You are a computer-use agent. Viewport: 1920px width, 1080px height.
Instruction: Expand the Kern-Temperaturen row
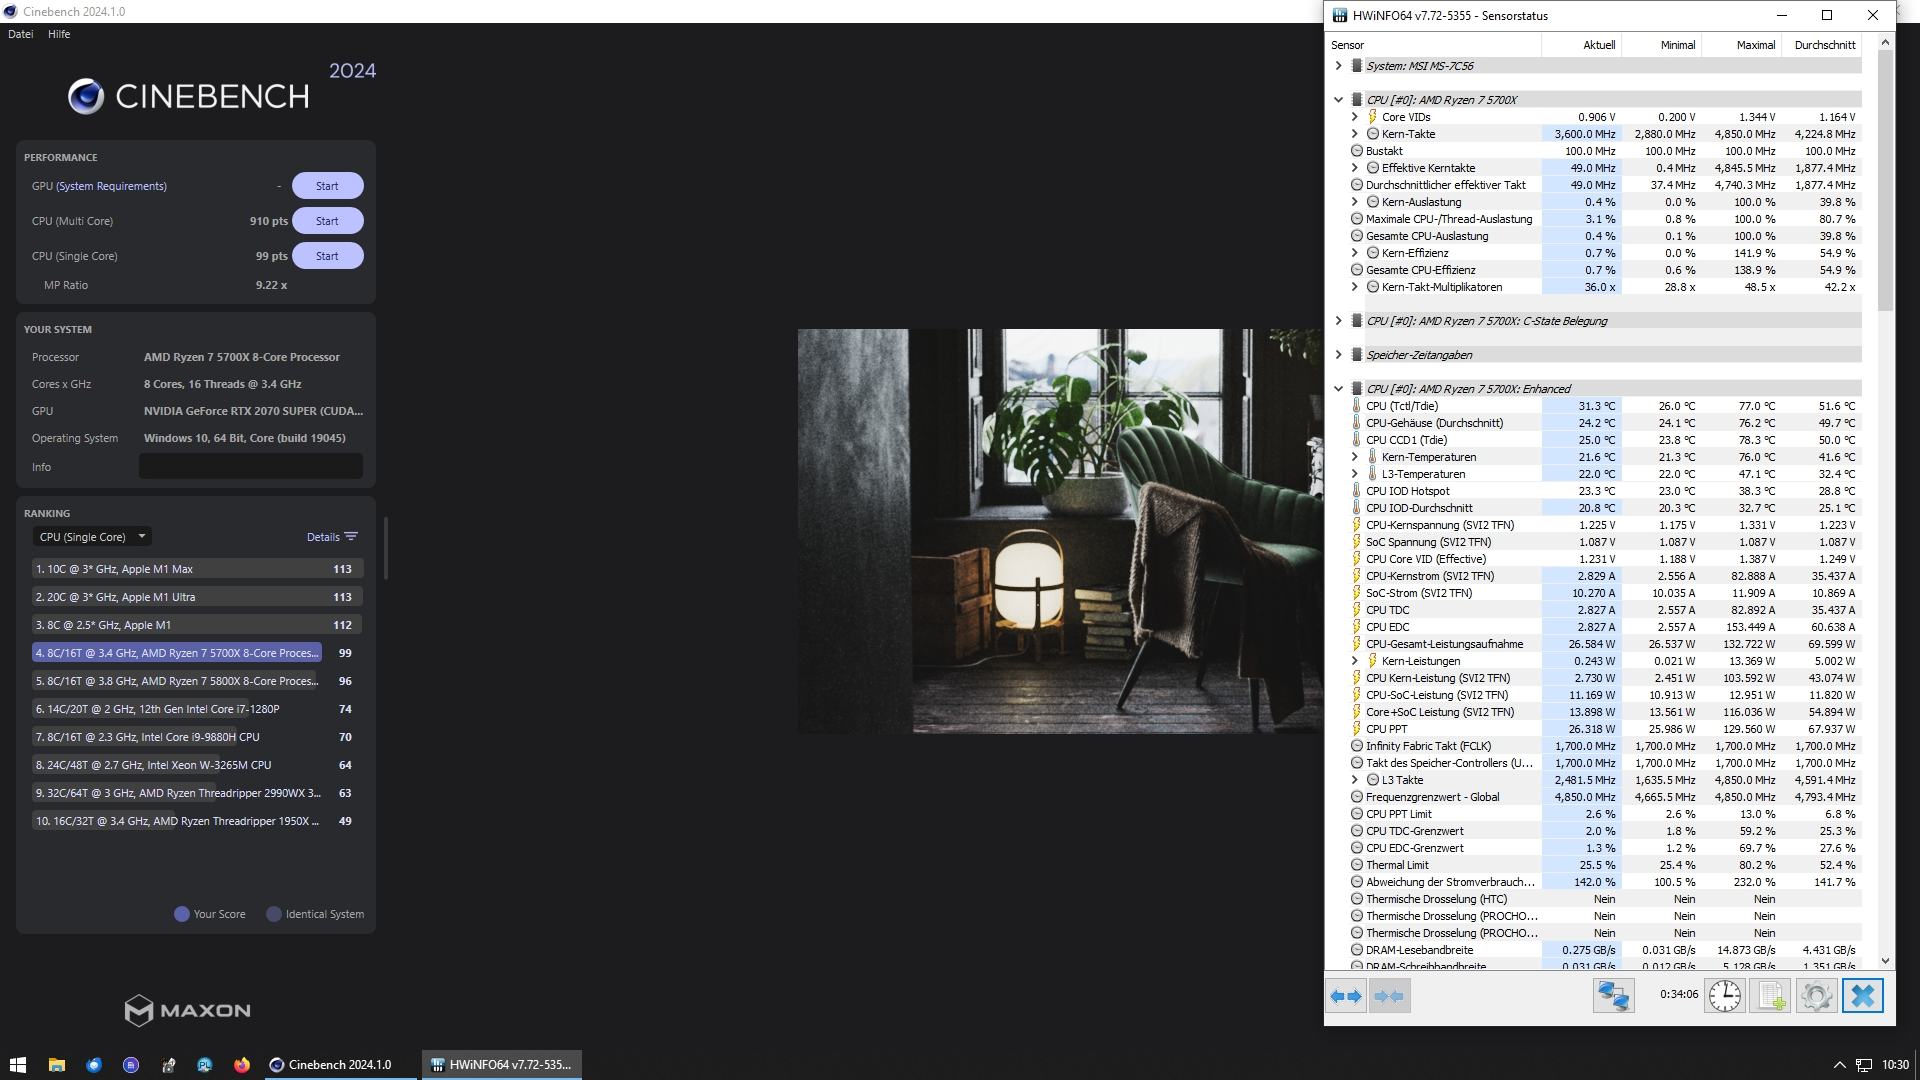pos(1355,457)
